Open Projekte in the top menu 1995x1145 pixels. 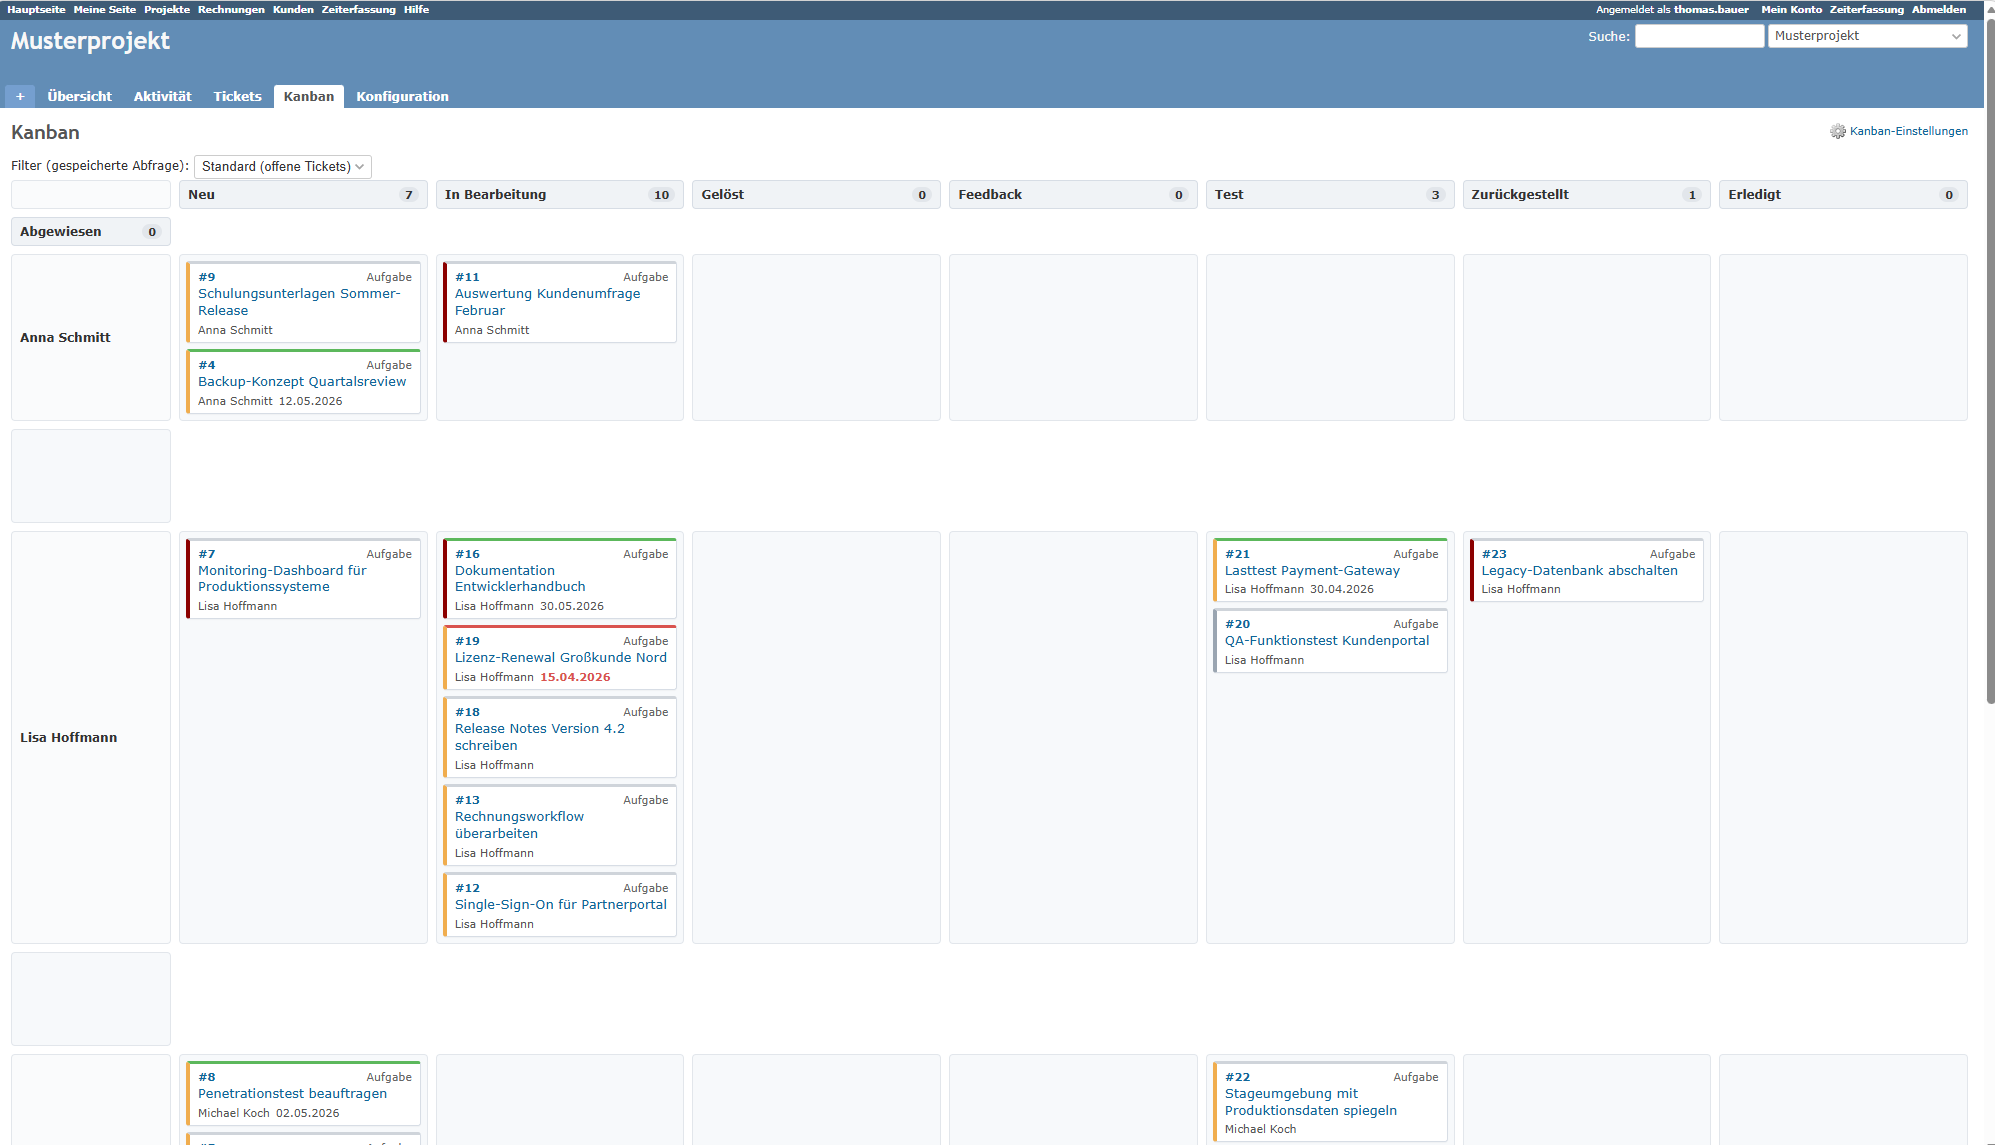click(166, 9)
